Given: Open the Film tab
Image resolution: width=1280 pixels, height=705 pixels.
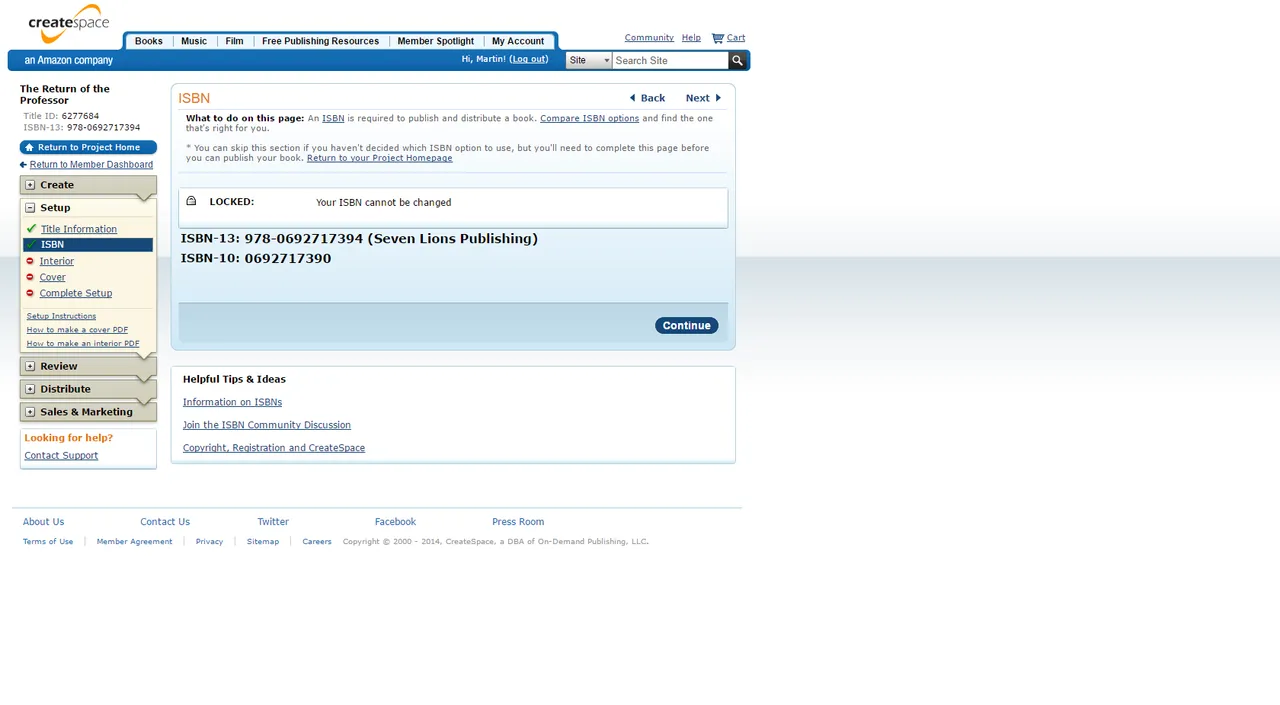Looking at the screenshot, I should click(x=234, y=41).
